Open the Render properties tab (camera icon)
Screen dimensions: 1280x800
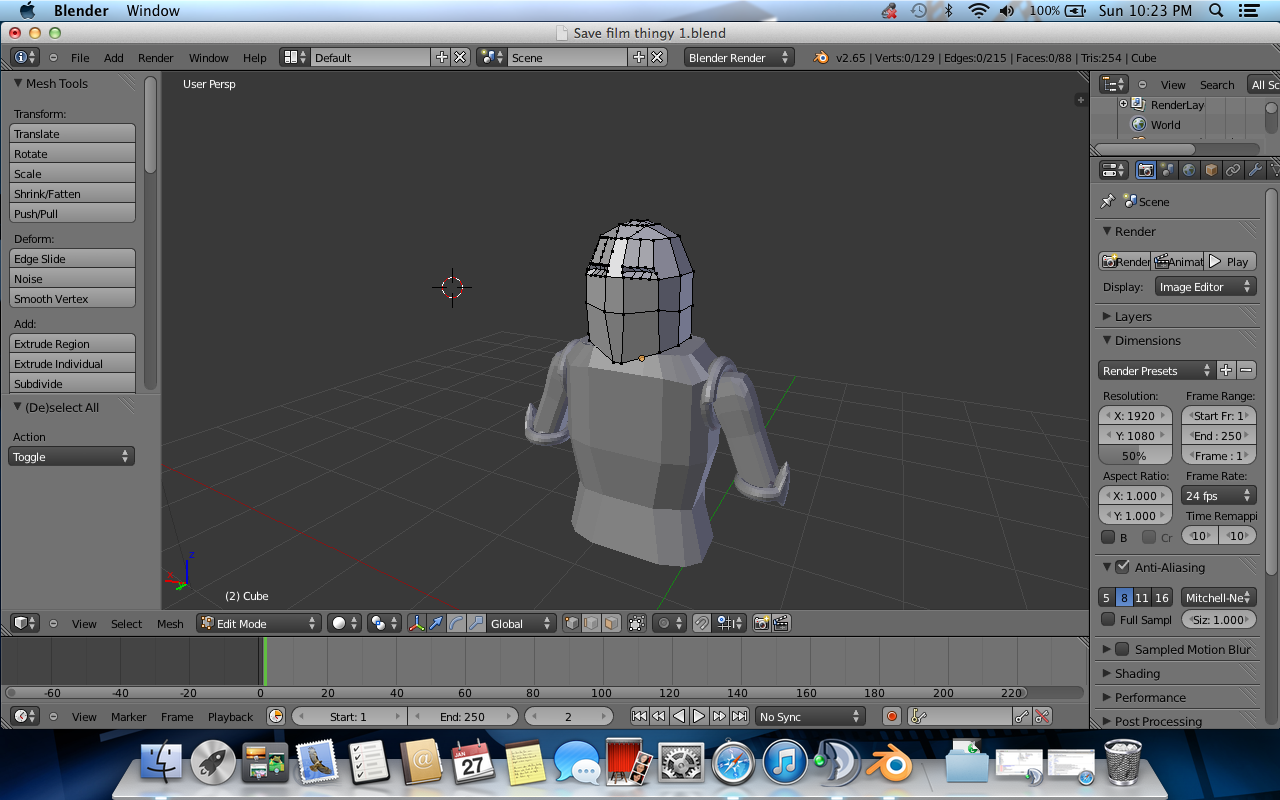pos(1146,170)
